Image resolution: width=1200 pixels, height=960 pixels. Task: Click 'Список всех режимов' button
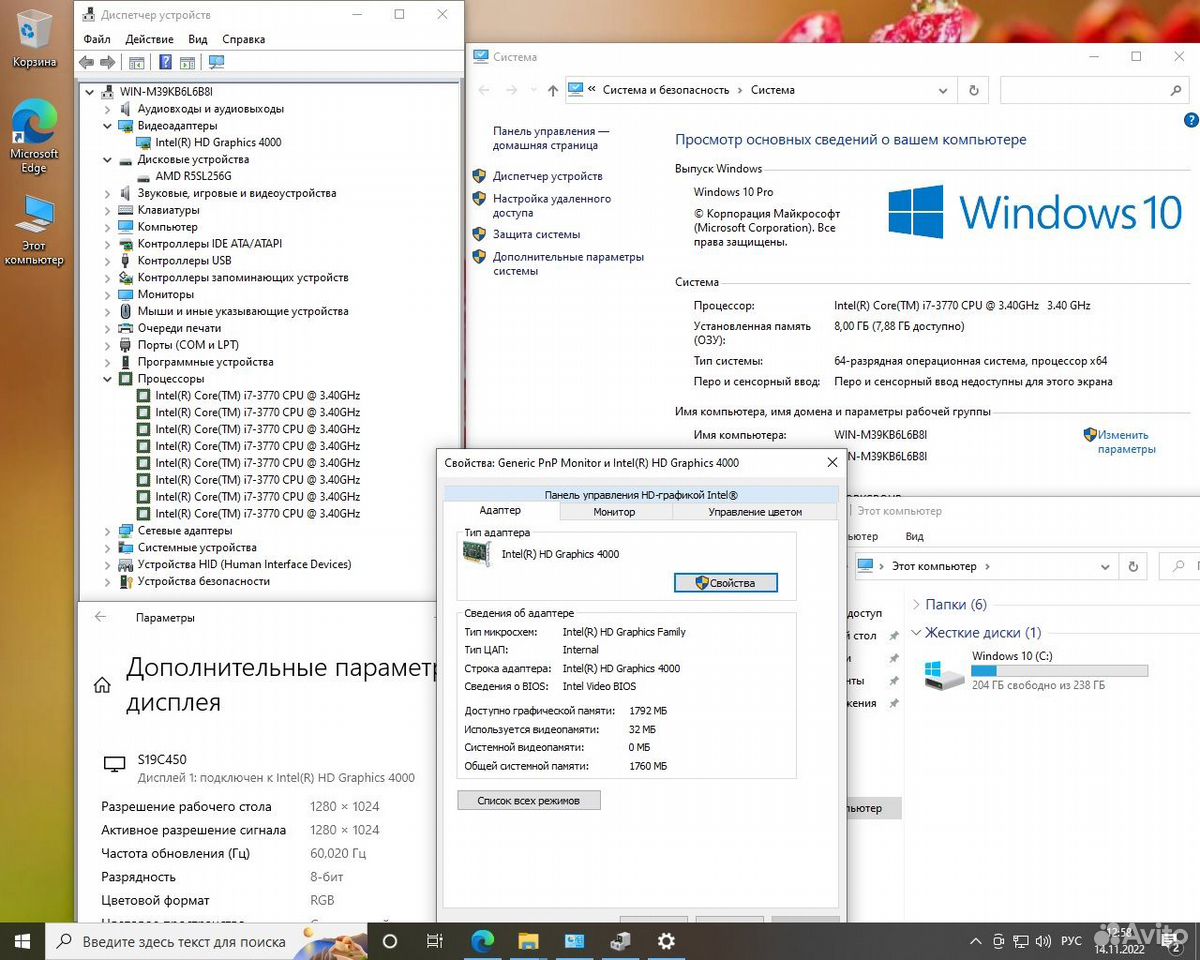click(x=529, y=800)
